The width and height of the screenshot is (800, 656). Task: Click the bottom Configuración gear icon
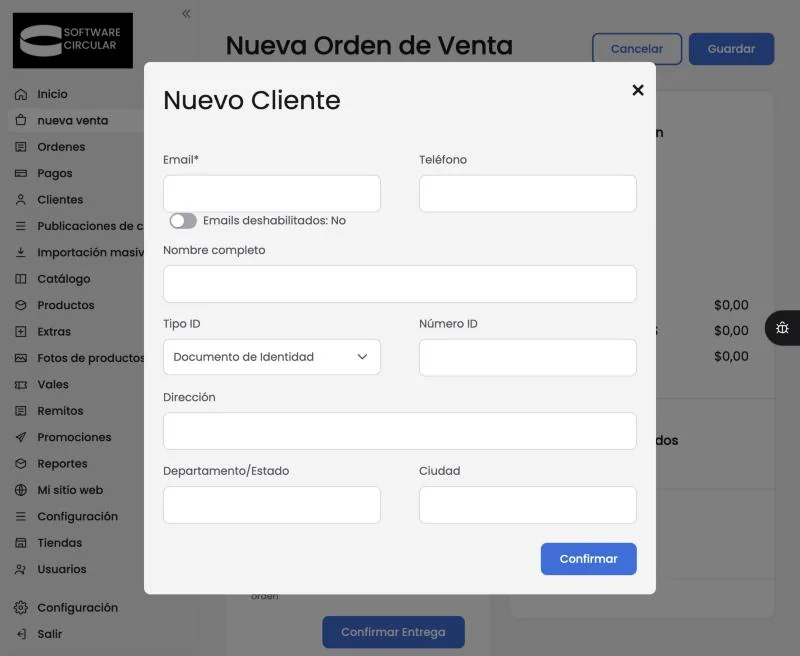[21, 608]
